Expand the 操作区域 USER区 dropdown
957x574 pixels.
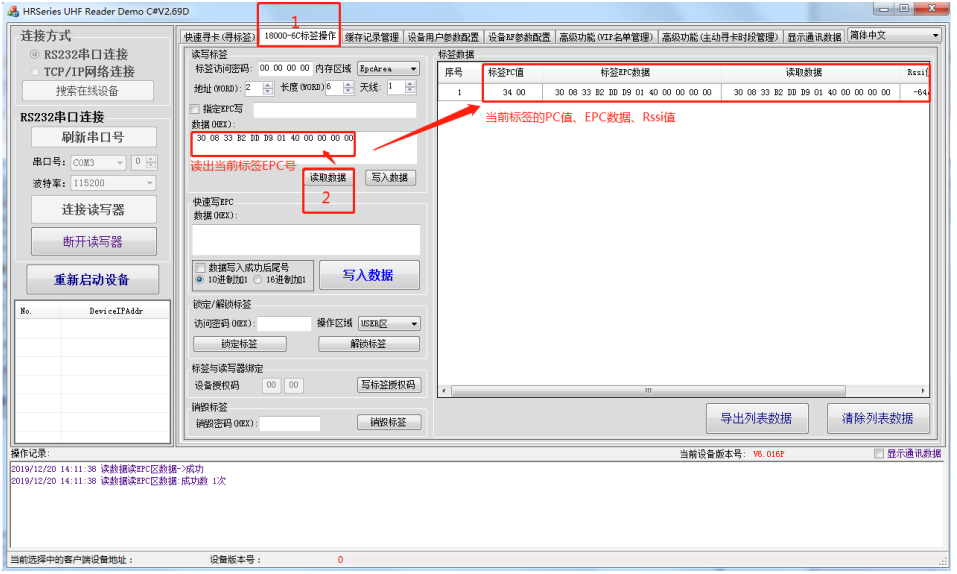(413, 324)
